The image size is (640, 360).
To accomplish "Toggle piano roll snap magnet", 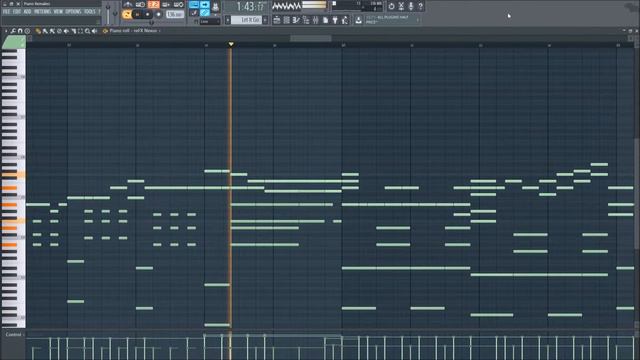I will tap(20, 31).
